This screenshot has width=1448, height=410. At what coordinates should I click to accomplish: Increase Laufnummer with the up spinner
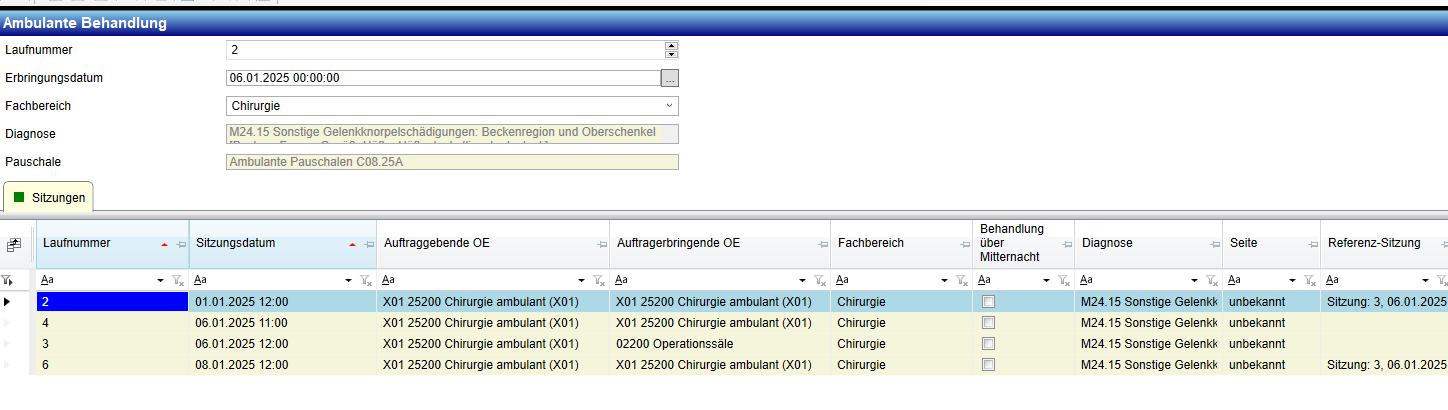671,45
